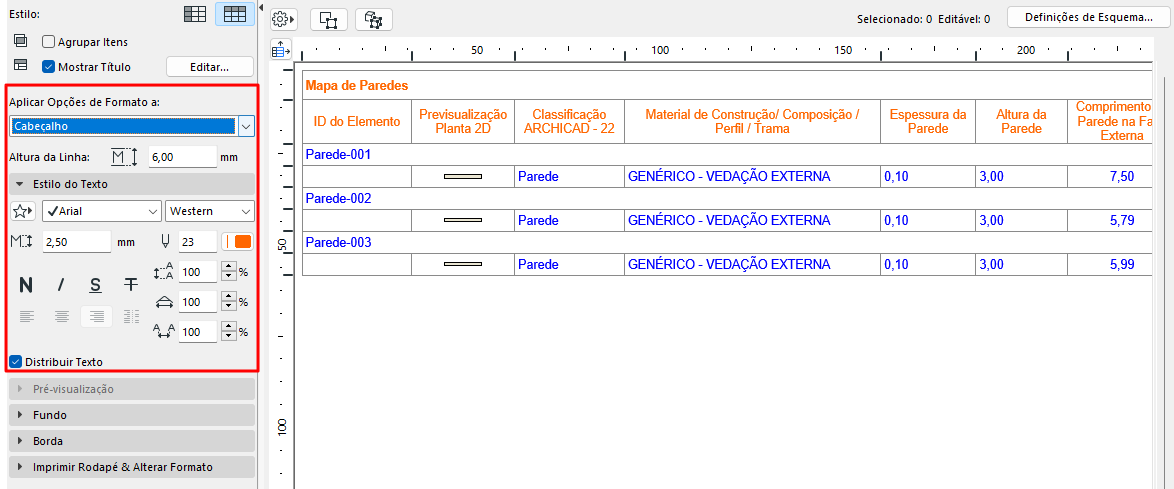The height and width of the screenshot is (489, 1174).
Task: Enable the Agrupar Itens checkbox
Action: tap(49, 42)
